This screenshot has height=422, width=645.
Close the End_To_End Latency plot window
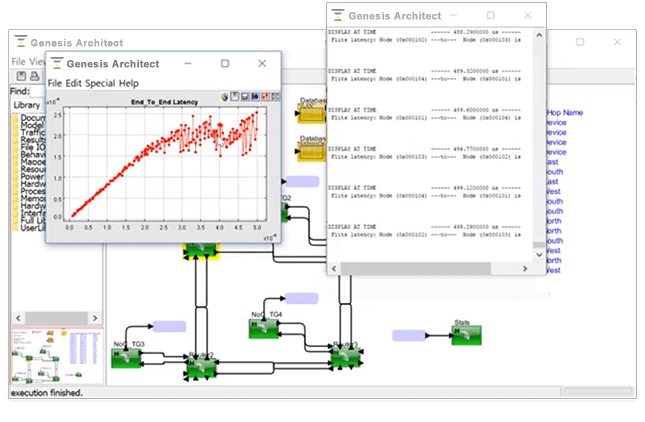click(262, 63)
